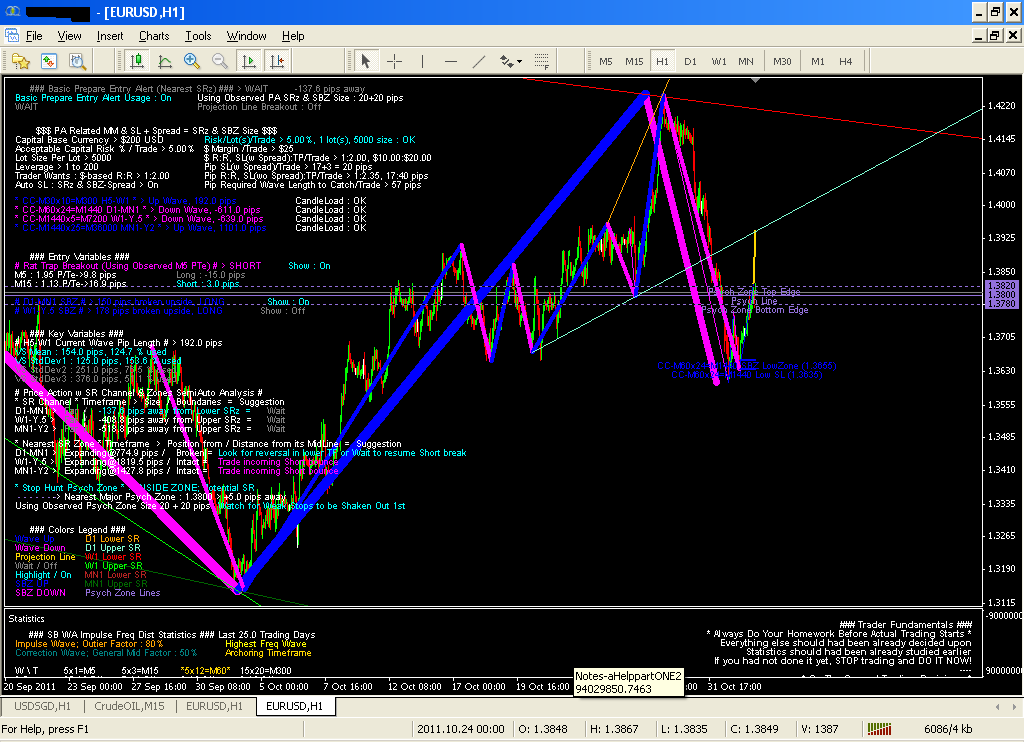Viewport: 1024px width, 742px height.
Task: Click the Statistics label in indicator window
Action: point(26,619)
